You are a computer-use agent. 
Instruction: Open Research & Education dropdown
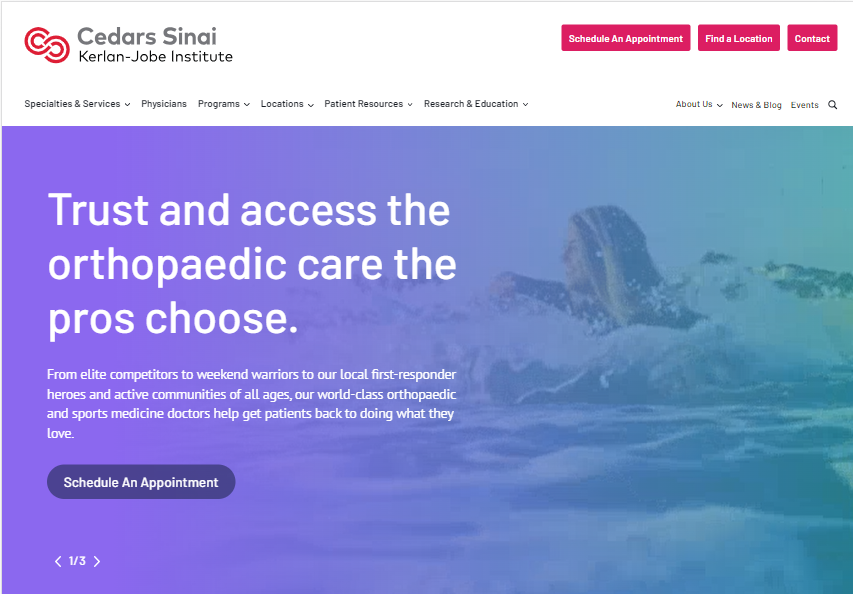point(476,104)
